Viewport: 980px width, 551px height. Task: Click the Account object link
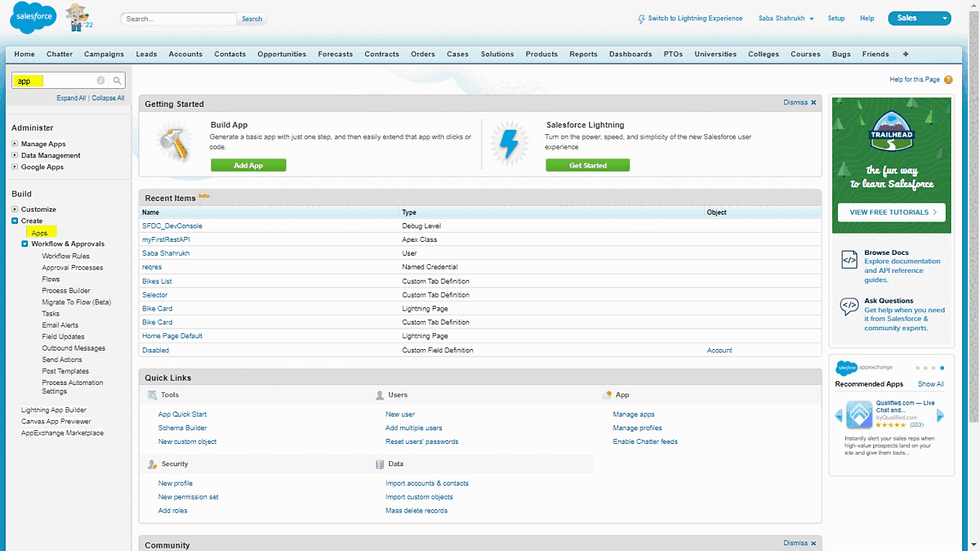[719, 350]
